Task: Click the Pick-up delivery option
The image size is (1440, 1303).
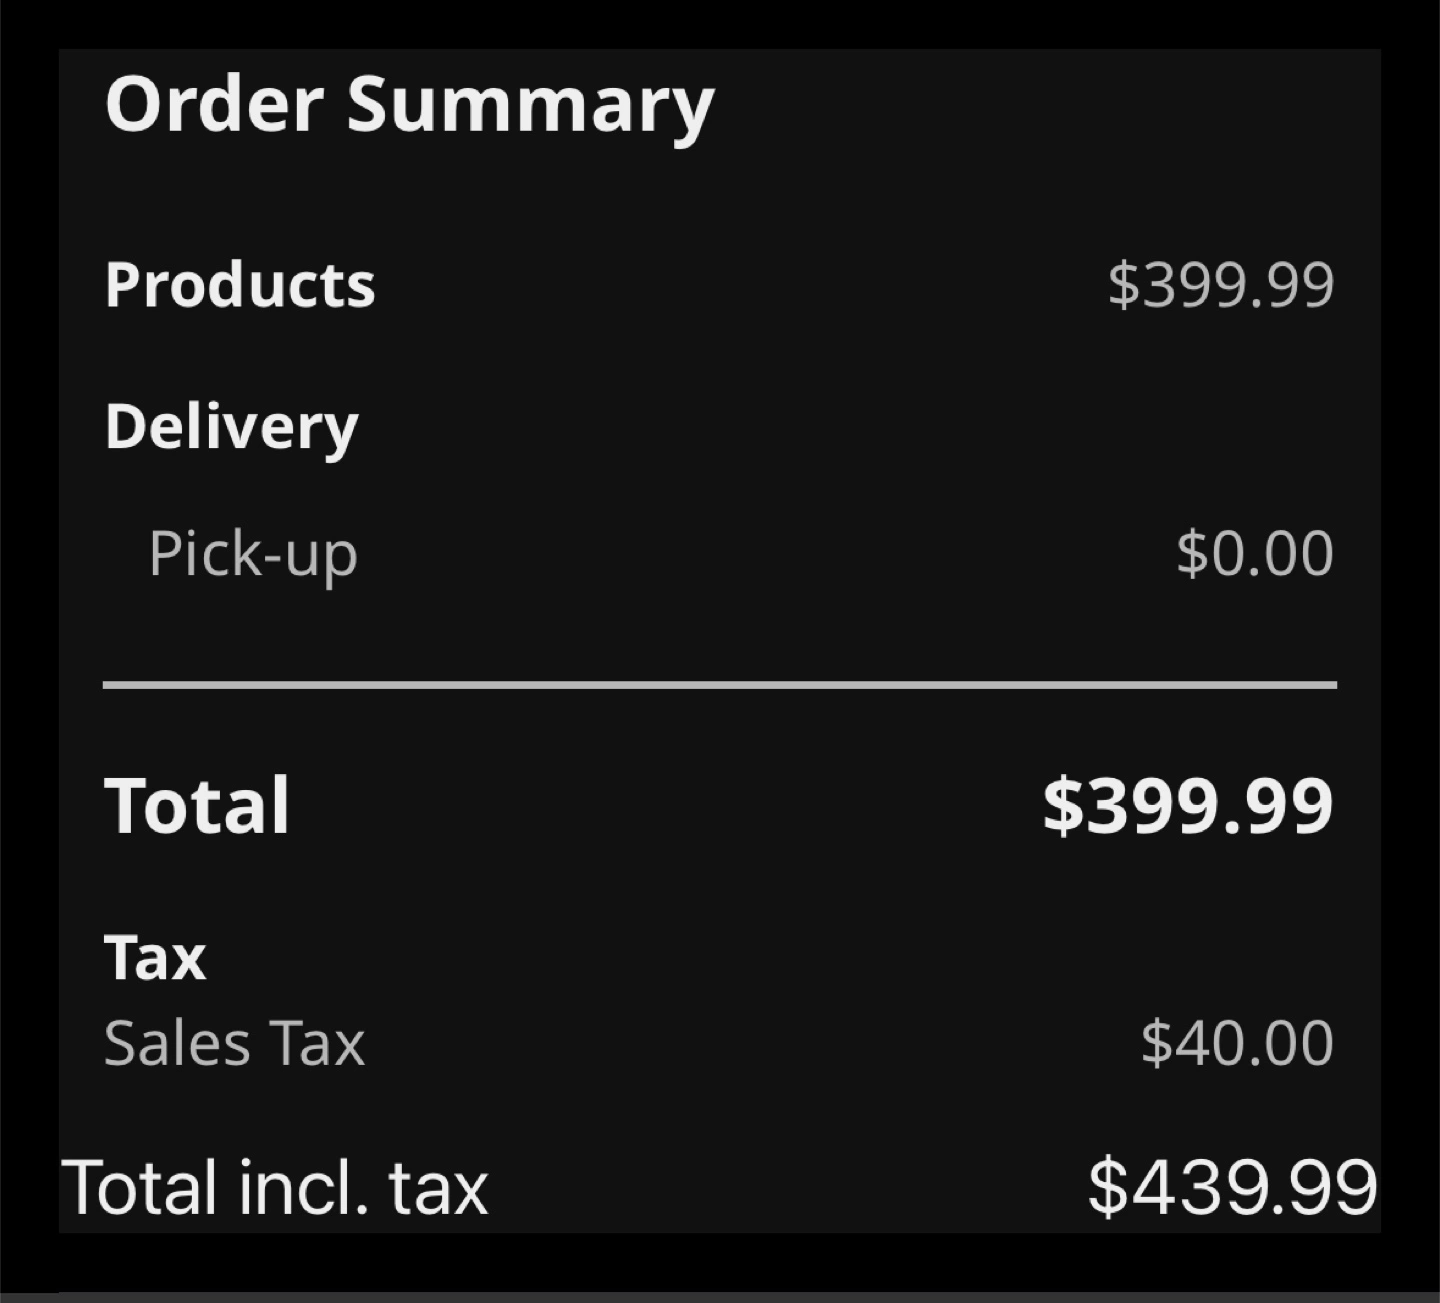Action: pyautogui.click(x=253, y=555)
